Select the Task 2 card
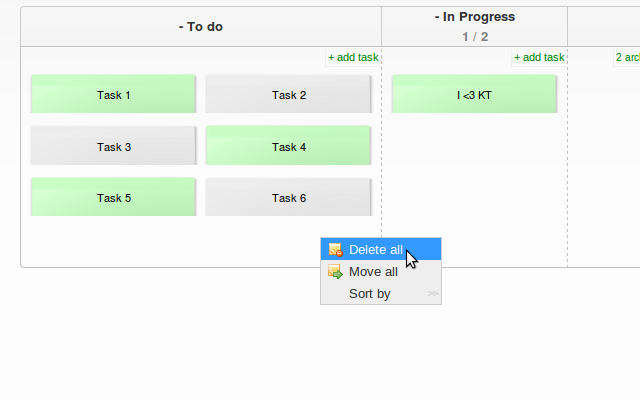640x400 pixels. (x=289, y=95)
